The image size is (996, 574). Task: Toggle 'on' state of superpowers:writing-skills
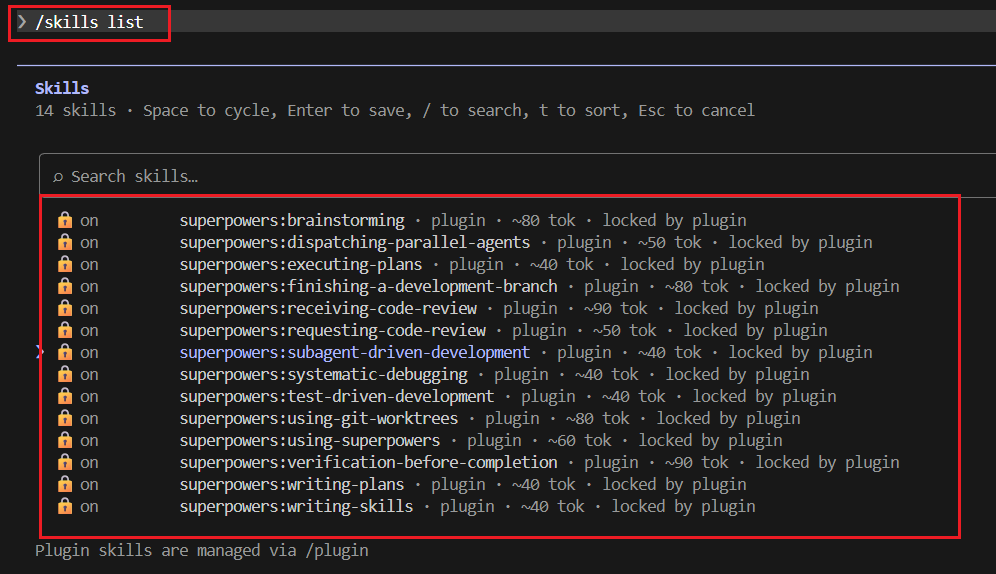(89, 507)
